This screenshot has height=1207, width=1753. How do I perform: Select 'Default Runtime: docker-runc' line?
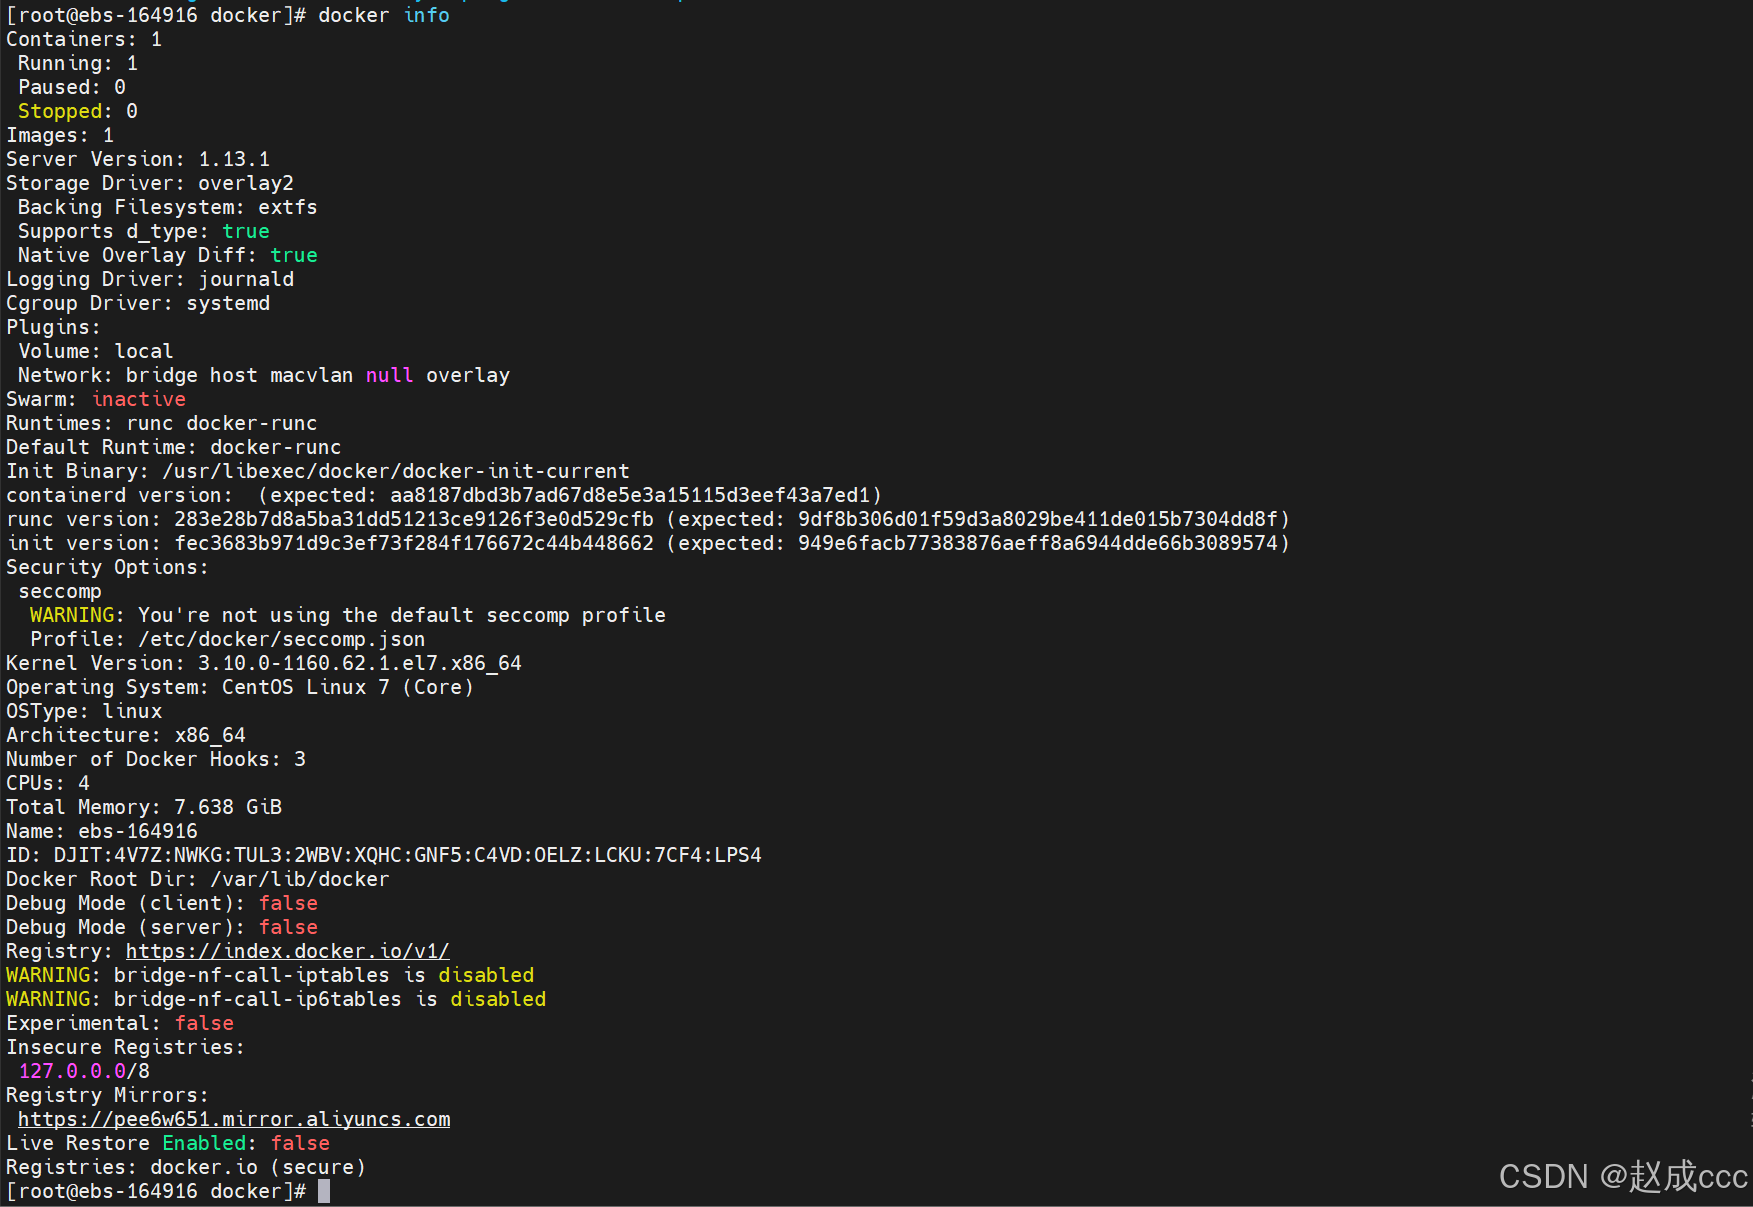(x=174, y=447)
